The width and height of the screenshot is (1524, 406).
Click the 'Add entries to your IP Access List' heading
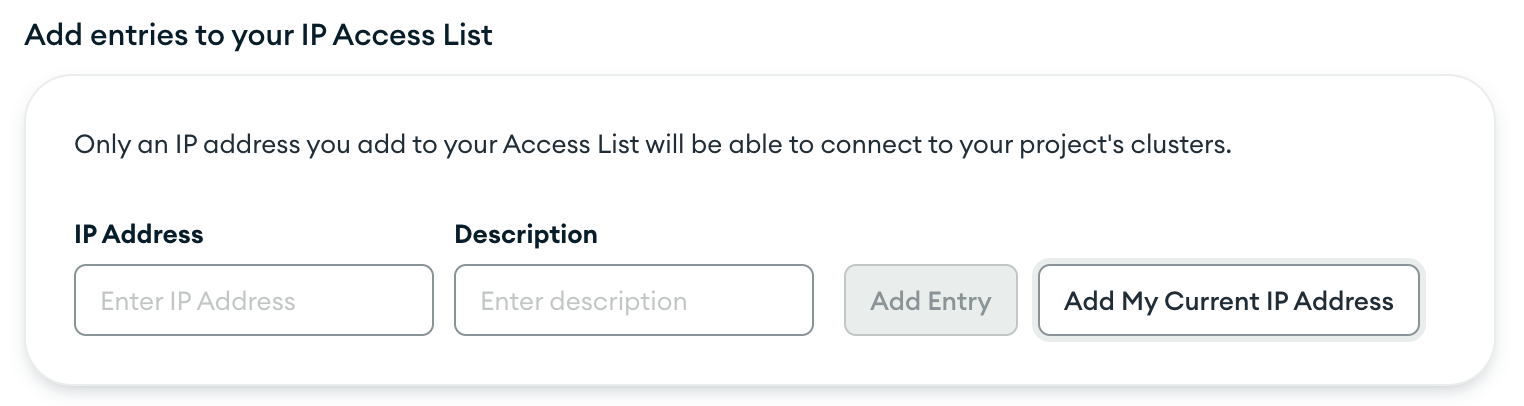point(258,35)
